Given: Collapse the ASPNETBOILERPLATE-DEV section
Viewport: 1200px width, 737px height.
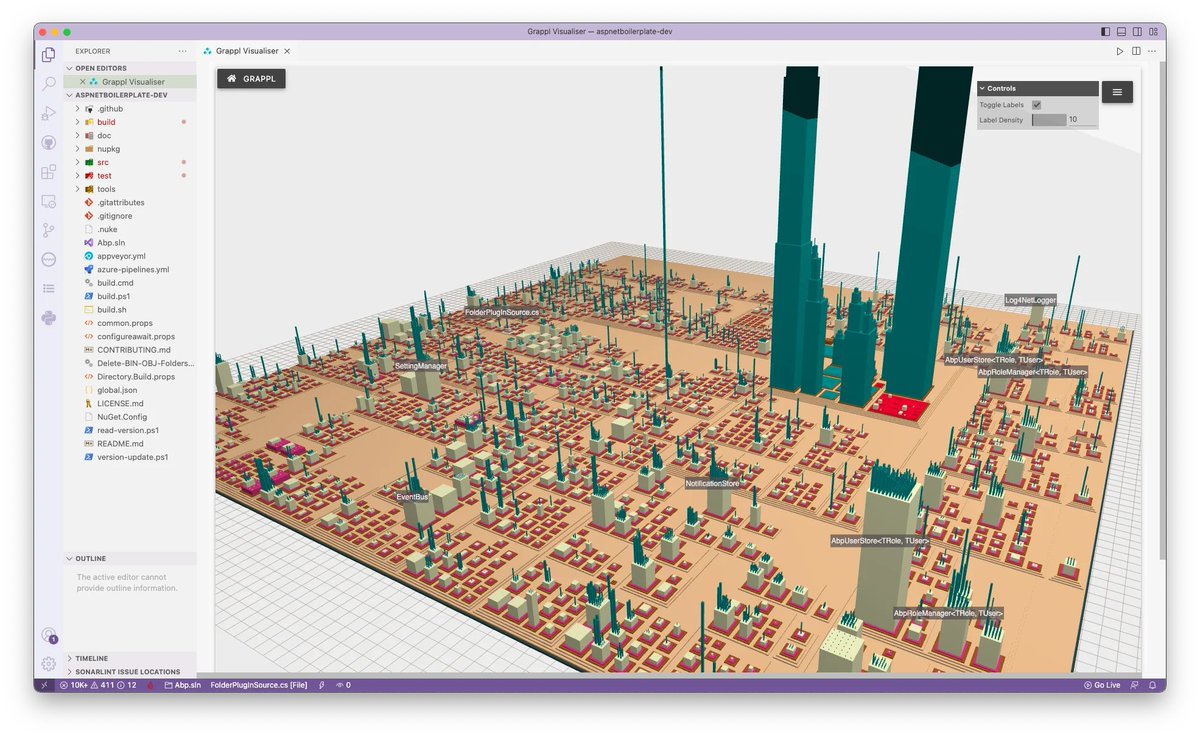Looking at the screenshot, I should coord(130,95).
